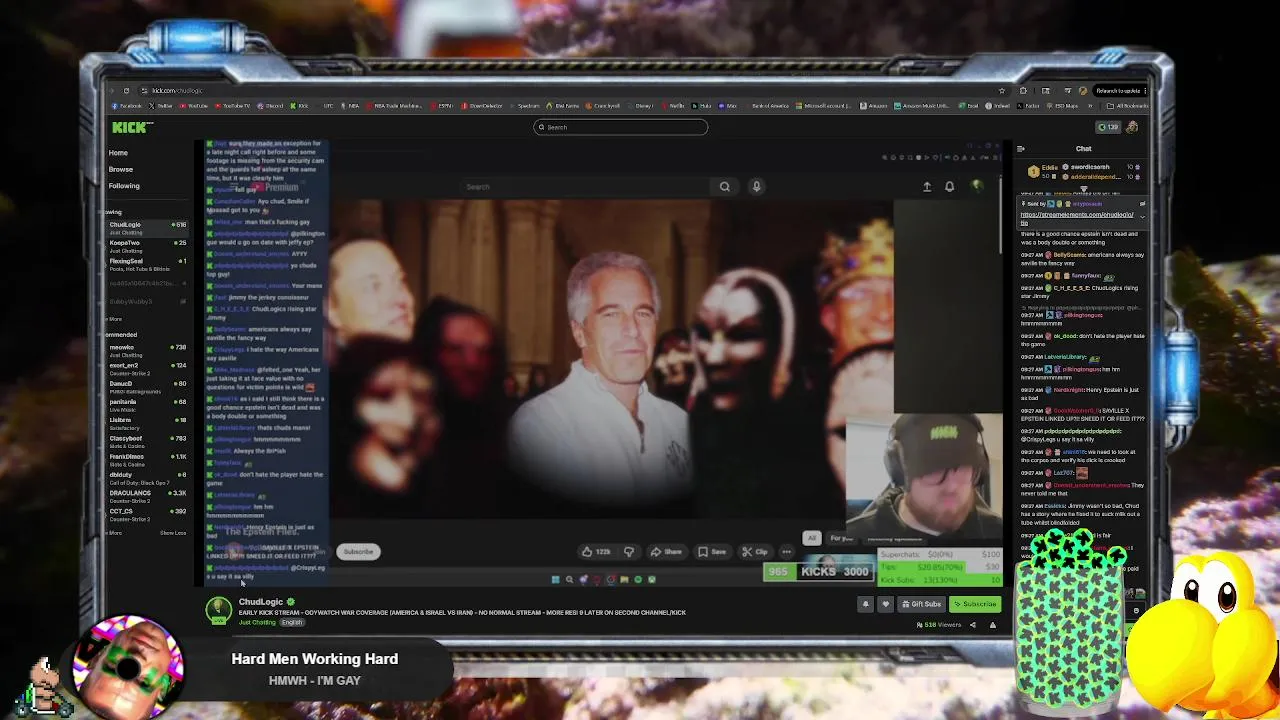Open the Discord bookmark

click(x=271, y=106)
